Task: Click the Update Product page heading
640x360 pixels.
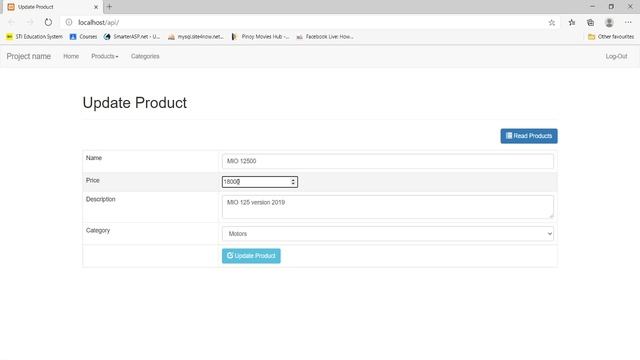Action: [x=135, y=103]
